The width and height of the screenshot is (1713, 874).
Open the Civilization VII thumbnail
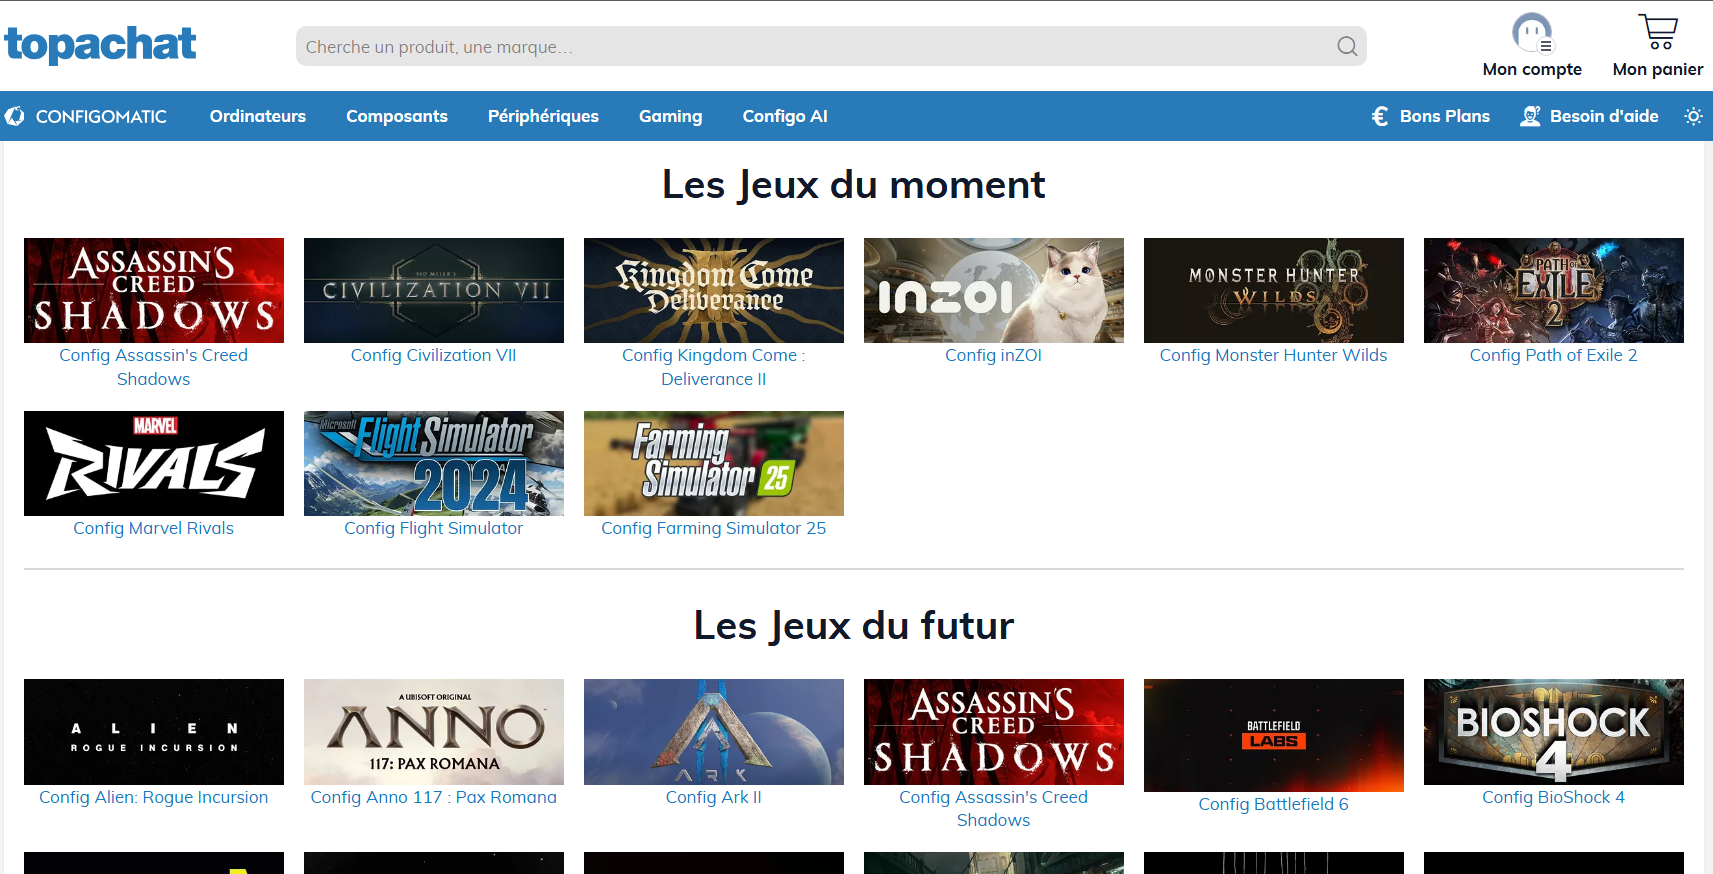point(434,290)
